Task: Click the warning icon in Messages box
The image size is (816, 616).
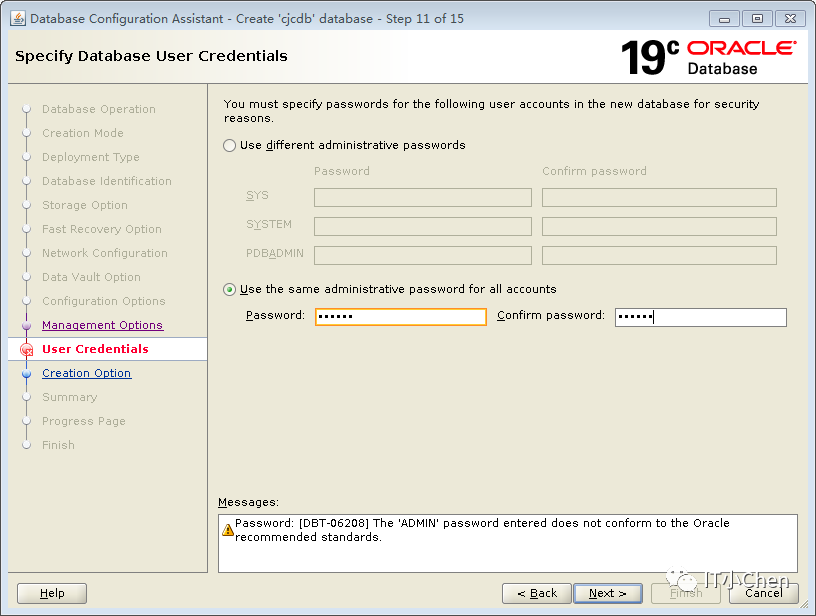Action: (x=227, y=530)
